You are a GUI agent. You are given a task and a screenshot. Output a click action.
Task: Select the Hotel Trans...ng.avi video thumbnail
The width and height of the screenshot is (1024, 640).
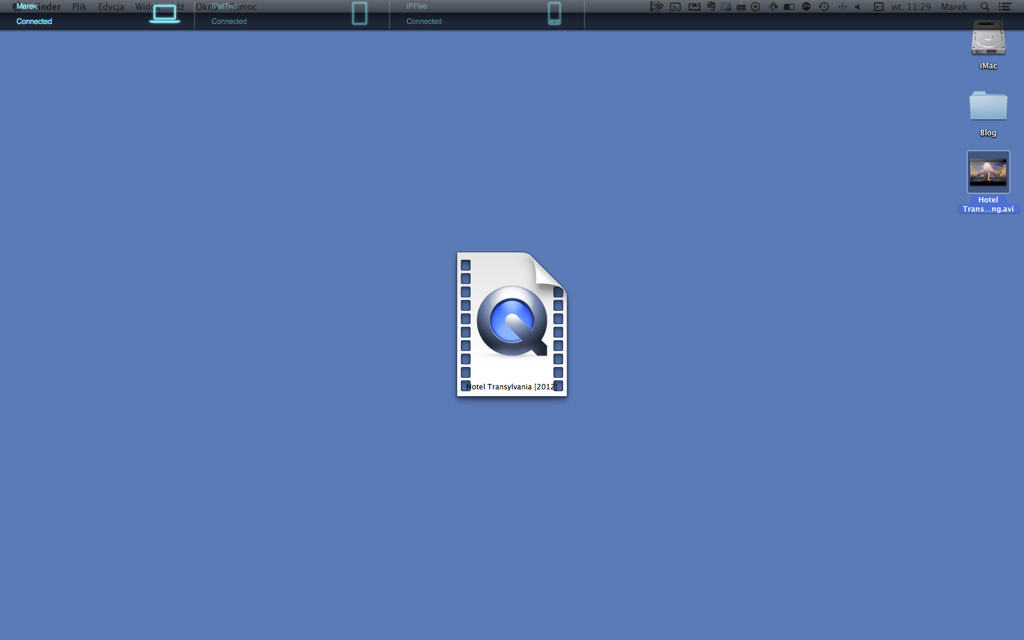(x=988, y=172)
